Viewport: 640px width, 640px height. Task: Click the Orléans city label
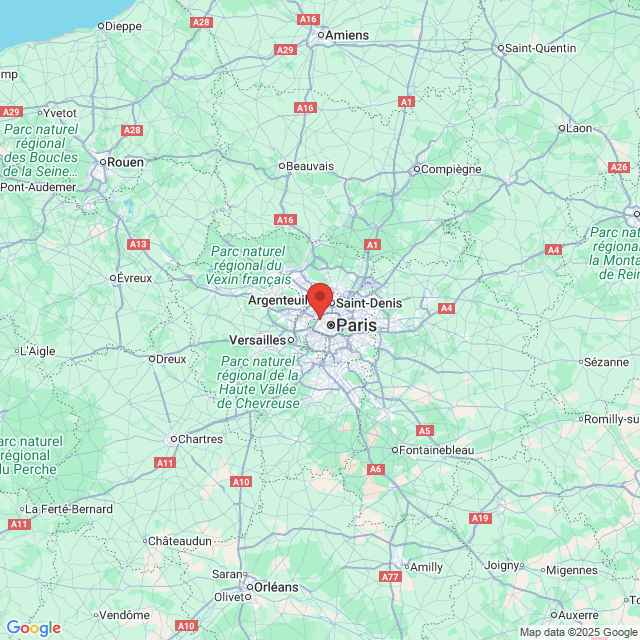276,587
